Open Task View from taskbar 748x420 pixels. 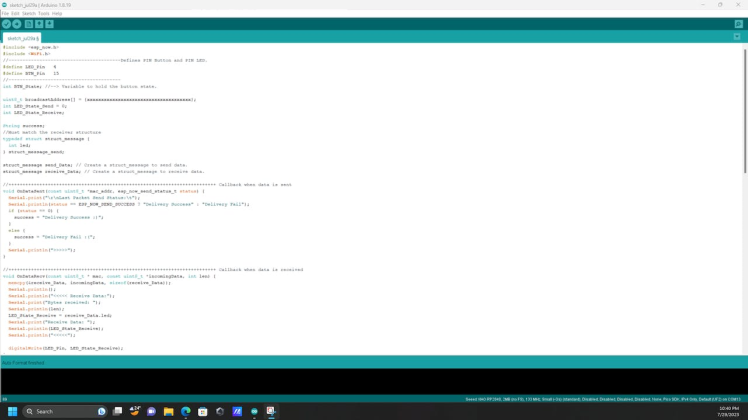(117, 411)
